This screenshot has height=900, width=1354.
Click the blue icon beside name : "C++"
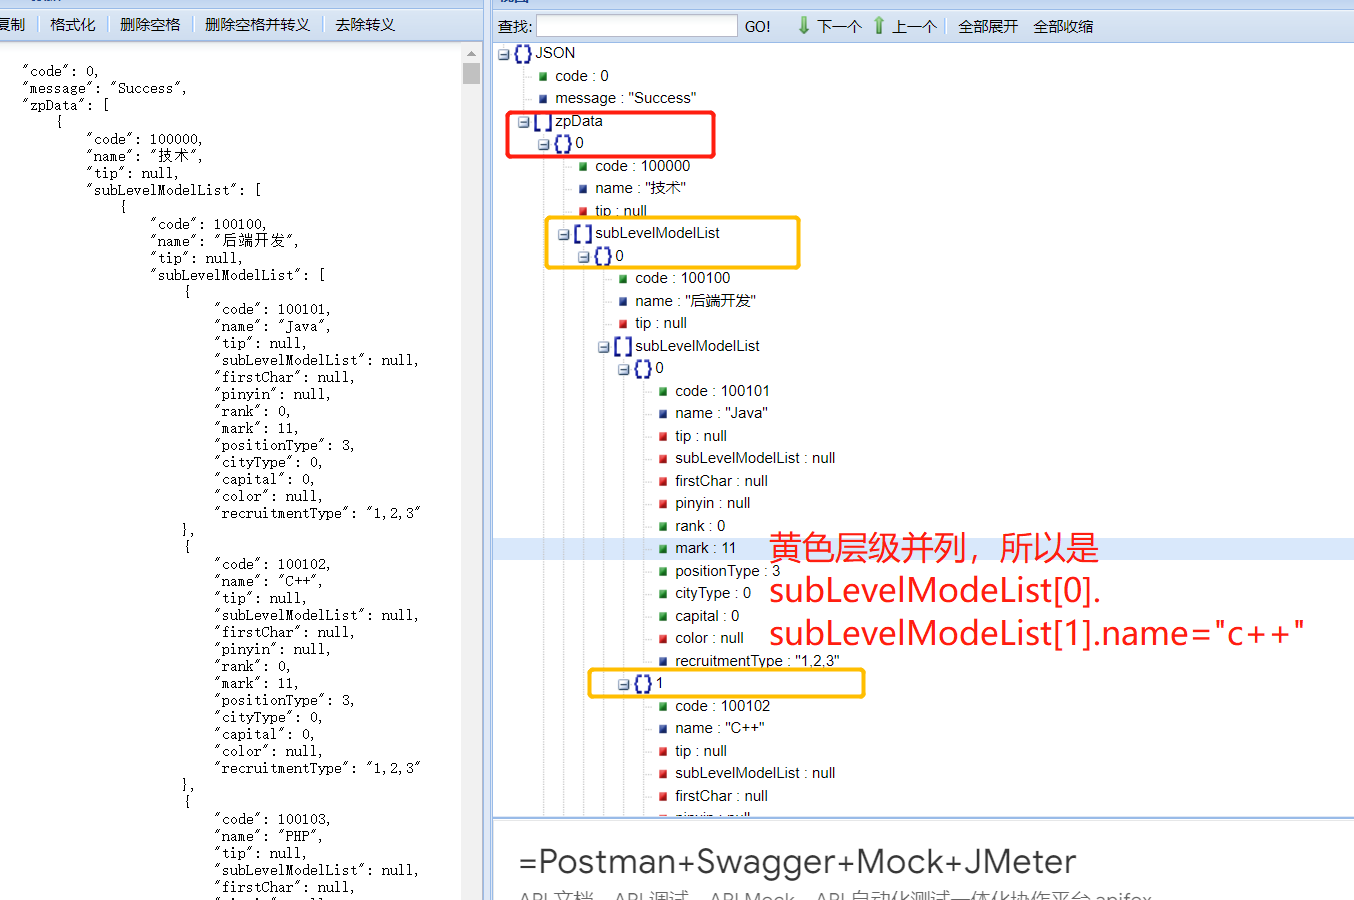pyautogui.click(x=663, y=729)
